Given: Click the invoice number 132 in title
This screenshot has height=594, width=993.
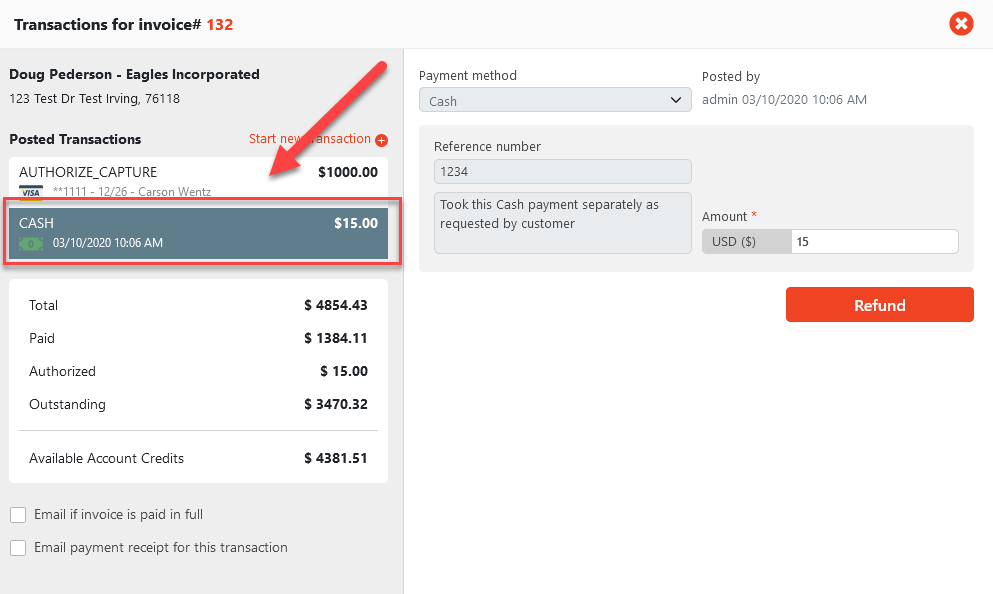Looking at the screenshot, I should (x=220, y=24).
